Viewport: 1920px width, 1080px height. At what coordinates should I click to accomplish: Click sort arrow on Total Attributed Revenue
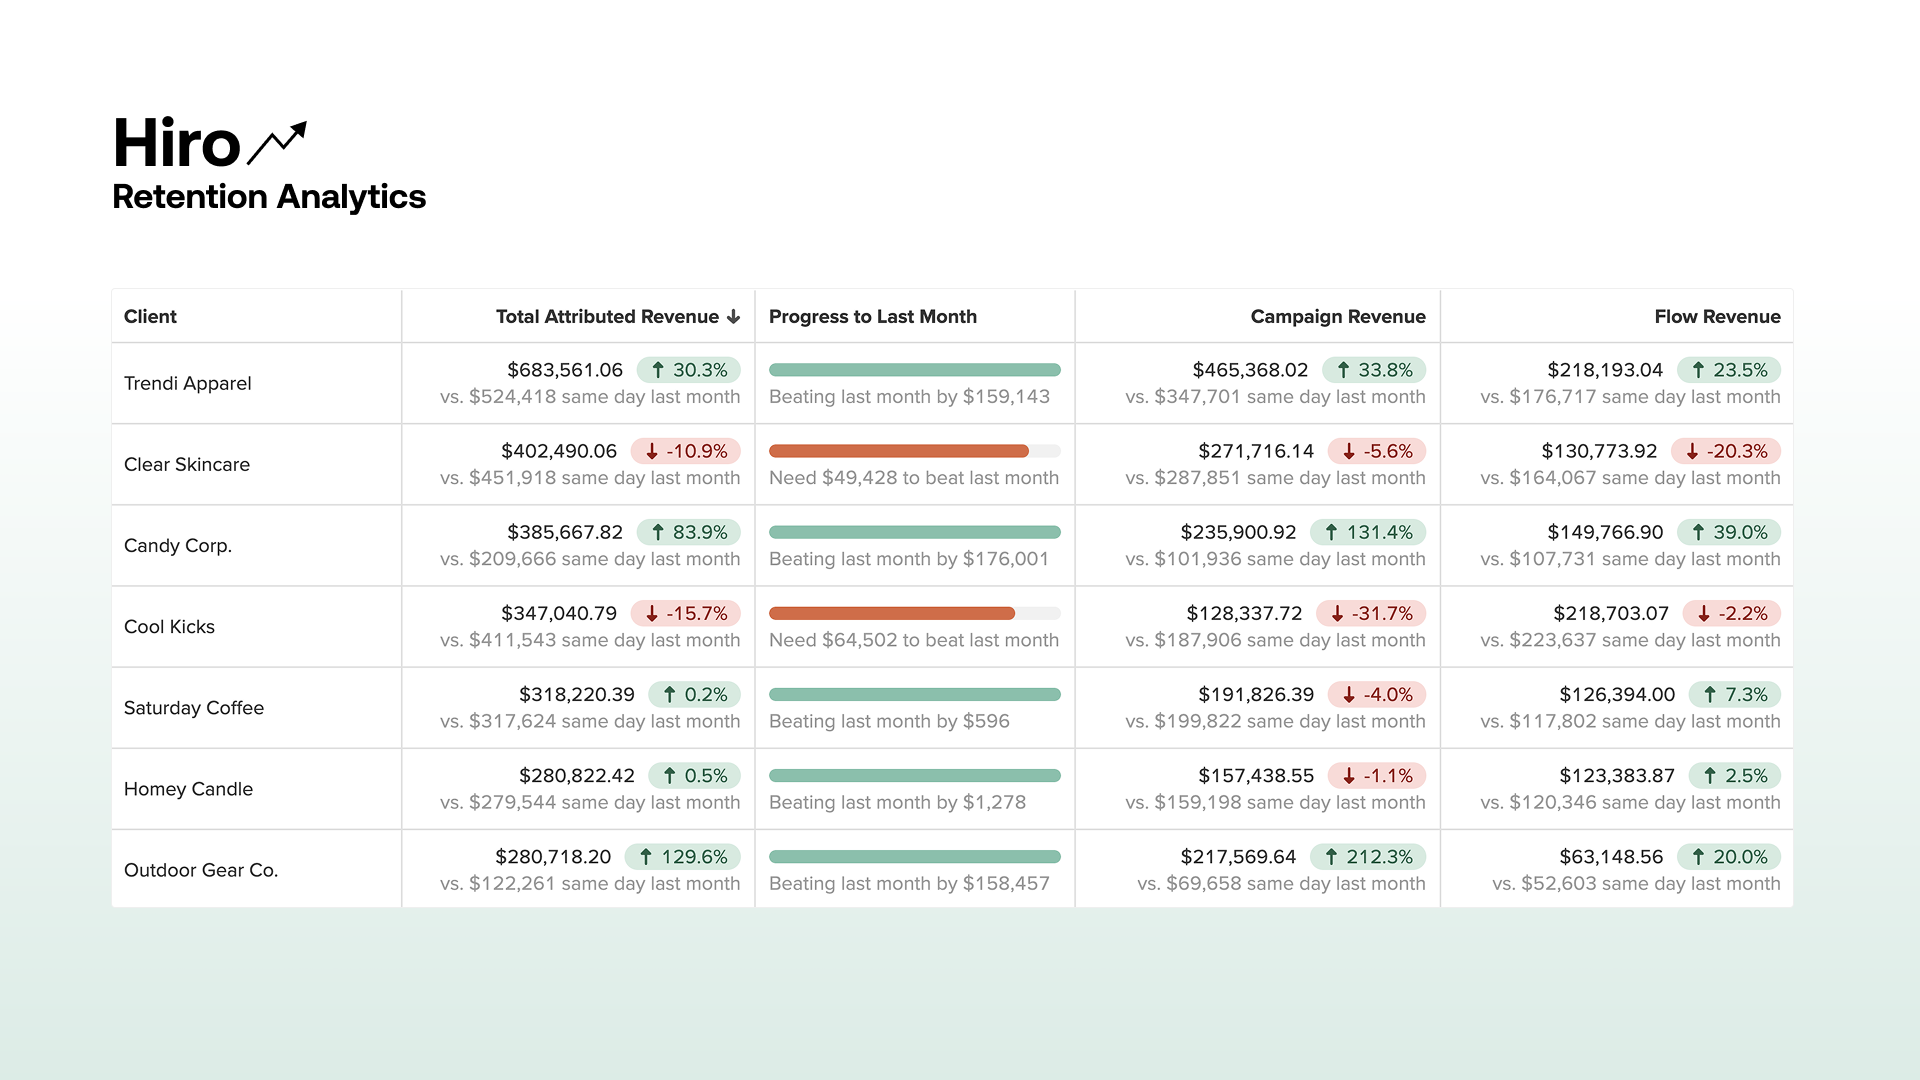[x=734, y=317]
